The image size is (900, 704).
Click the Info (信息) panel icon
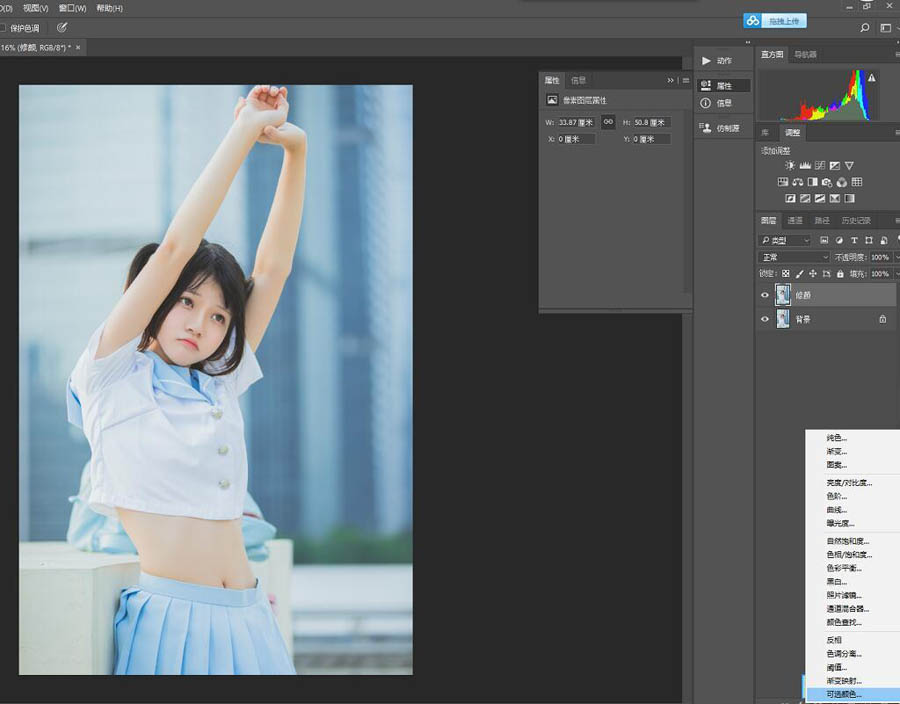pyautogui.click(x=707, y=103)
